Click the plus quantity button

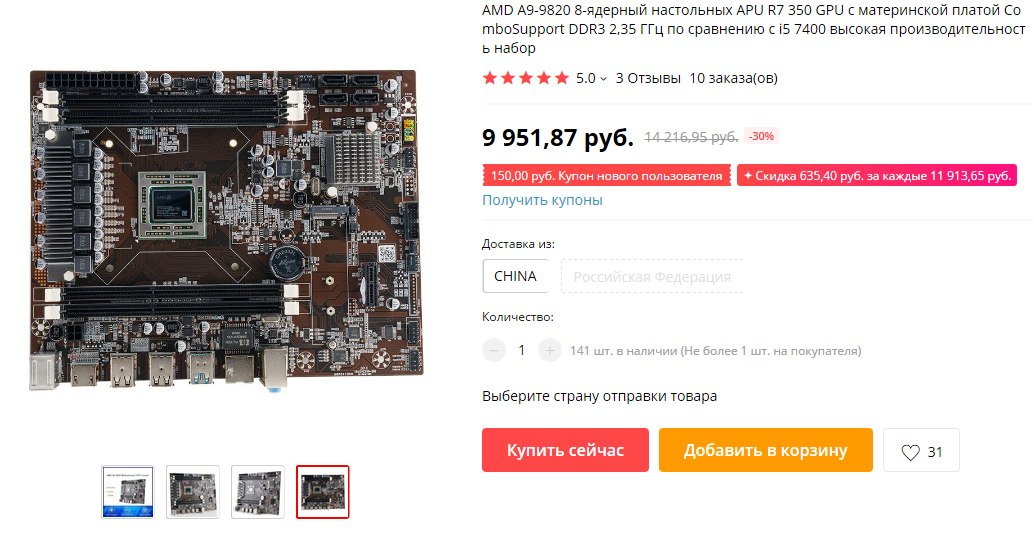[x=549, y=350]
